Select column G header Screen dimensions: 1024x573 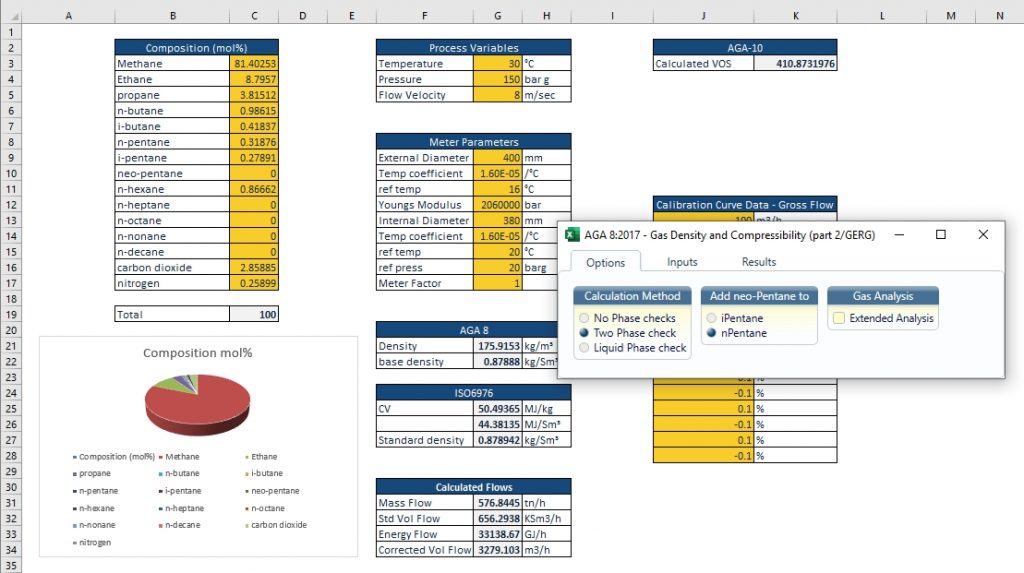(x=498, y=16)
